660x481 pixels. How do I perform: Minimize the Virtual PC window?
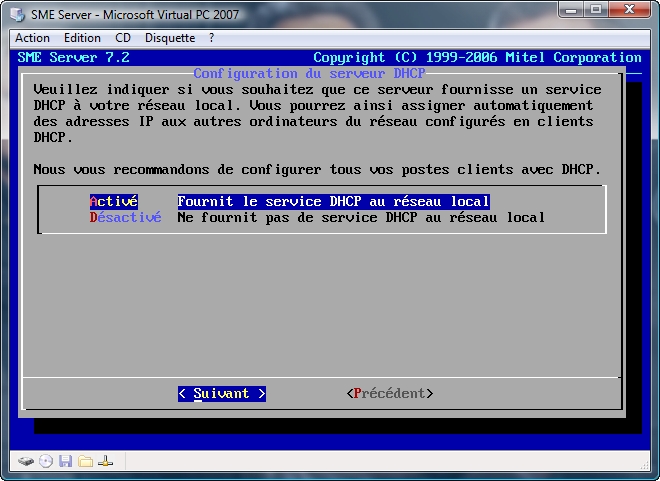(x=571, y=9)
